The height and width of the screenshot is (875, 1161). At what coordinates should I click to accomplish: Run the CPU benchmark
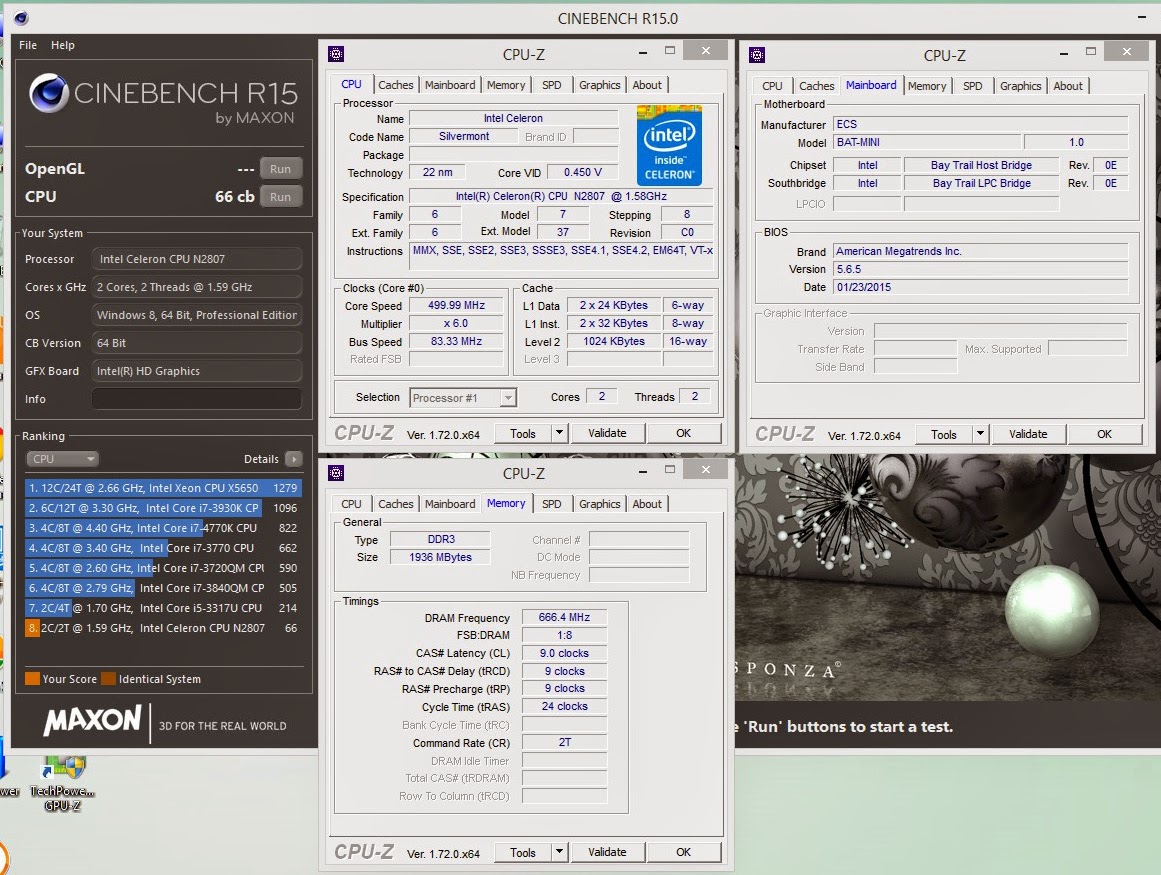[281, 197]
